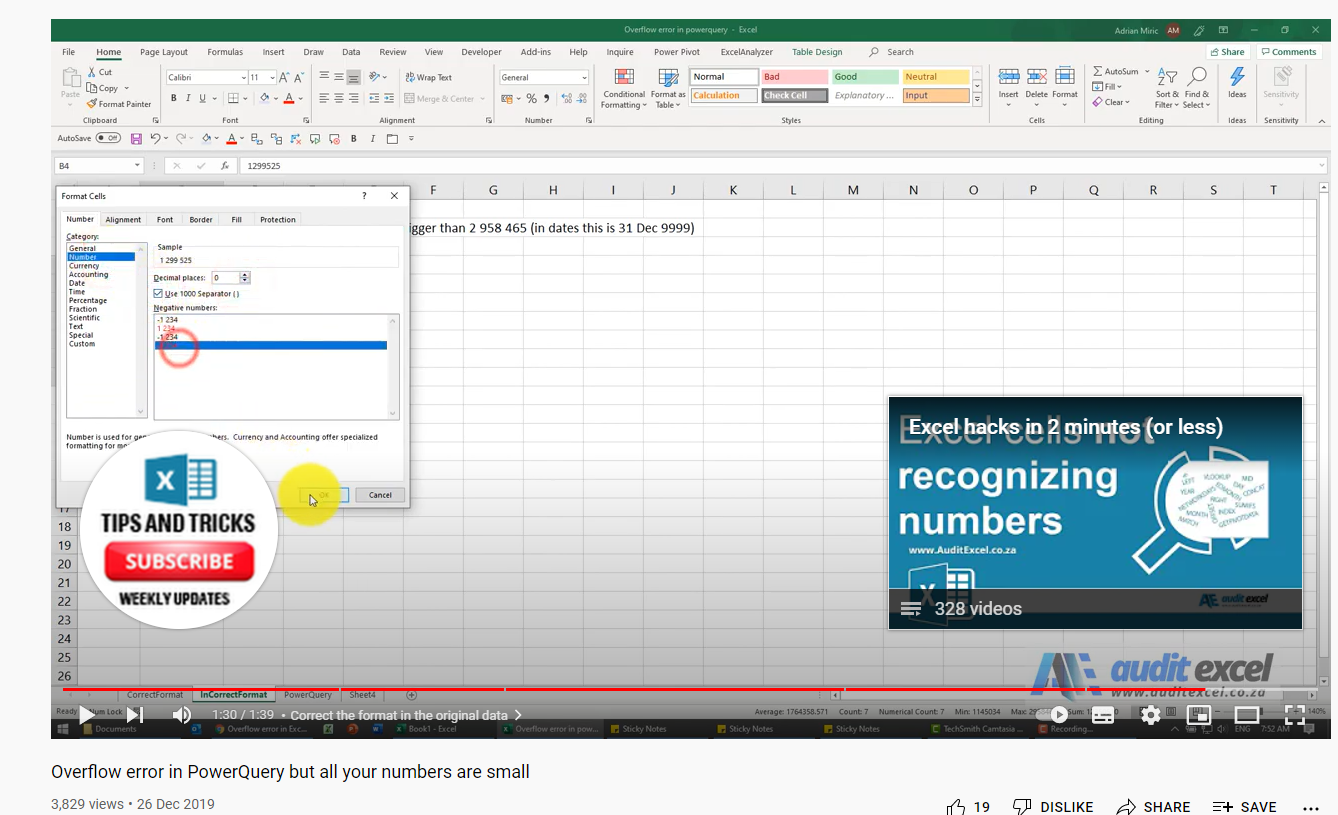Toggle subtitles/closed captions

tap(1103, 715)
